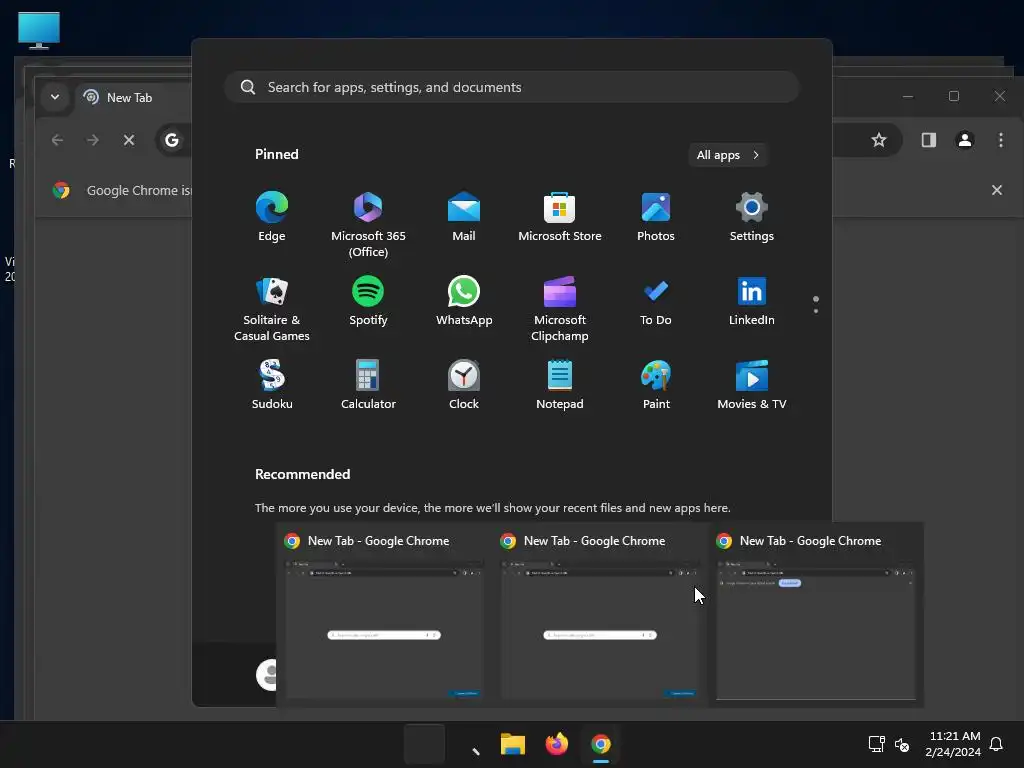Launch WhatsApp
Image resolution: width=1024 pixels, height=768 pixels.
(464, 301)
